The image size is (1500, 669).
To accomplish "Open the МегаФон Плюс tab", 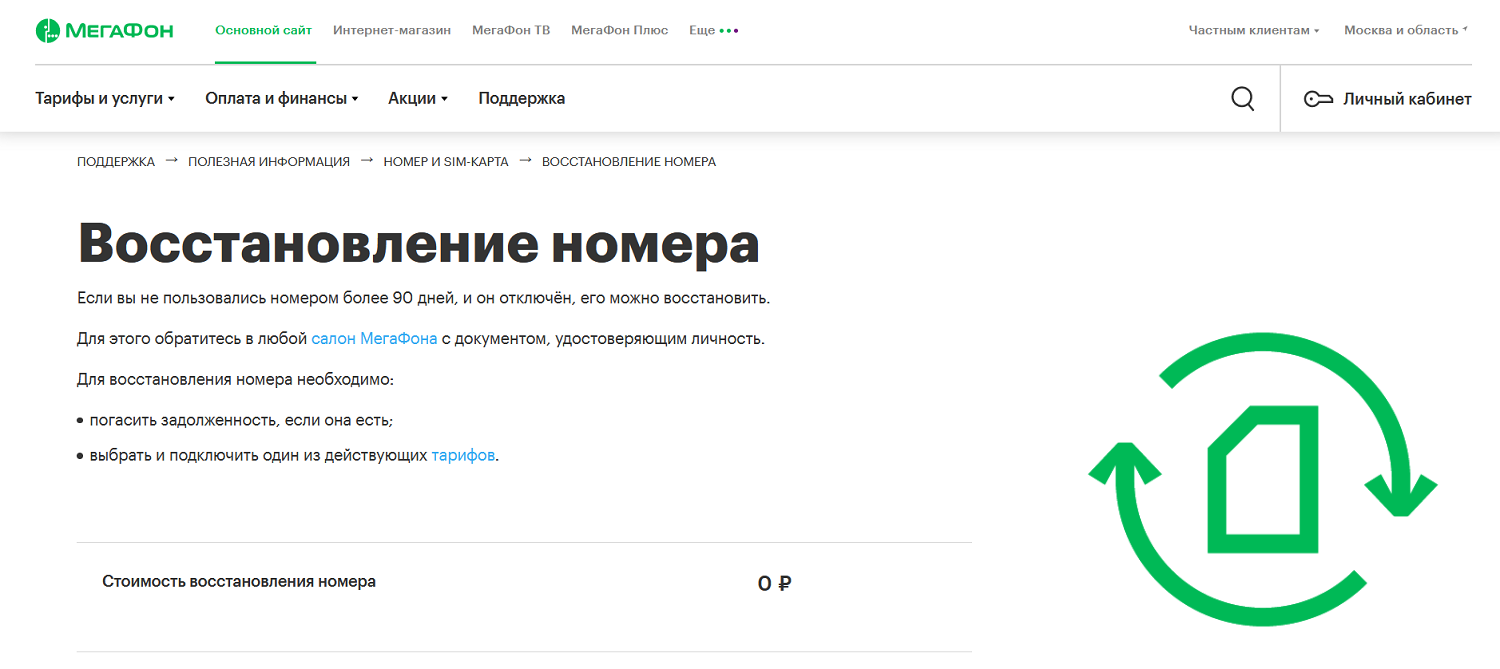I will click(620, 30).
